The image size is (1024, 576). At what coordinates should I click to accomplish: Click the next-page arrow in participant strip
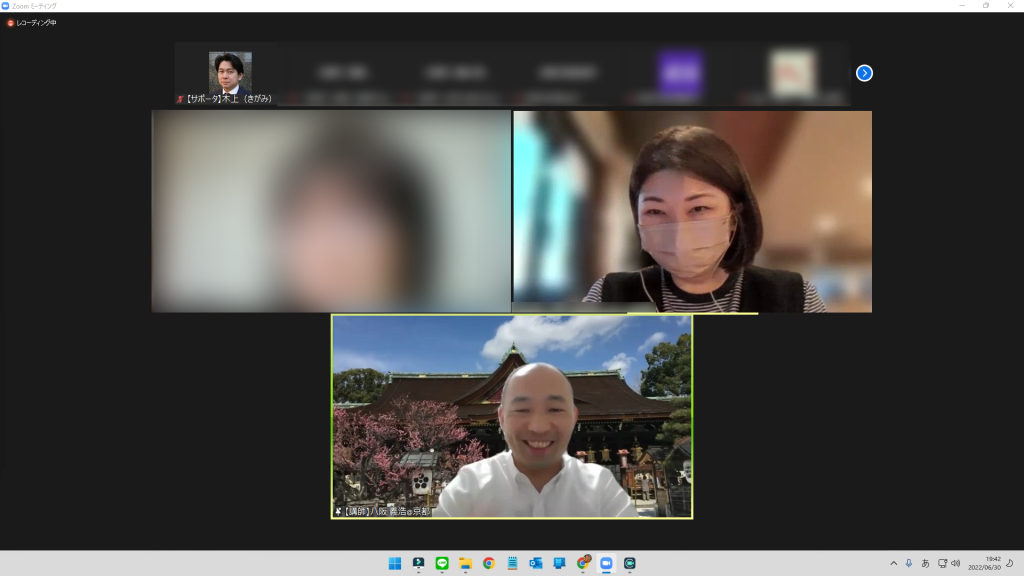tap(864, 73)
